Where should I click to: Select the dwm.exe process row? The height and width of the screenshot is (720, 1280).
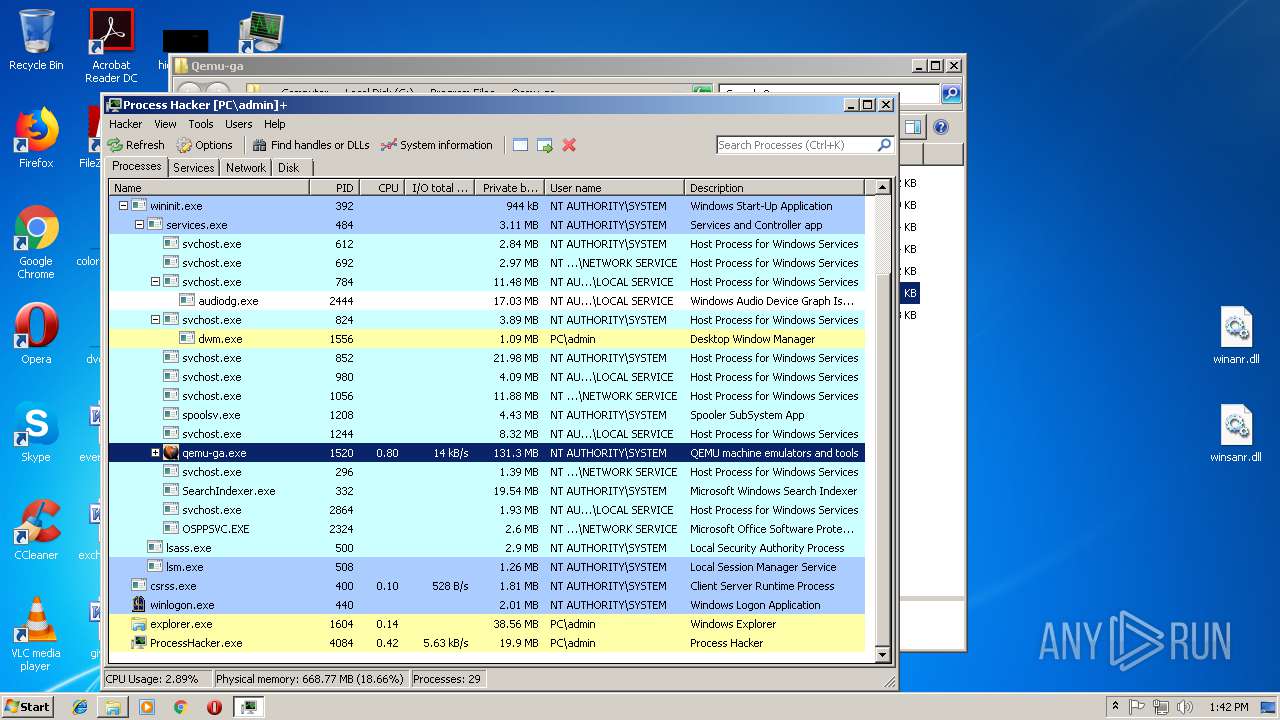tap(486, 339)
